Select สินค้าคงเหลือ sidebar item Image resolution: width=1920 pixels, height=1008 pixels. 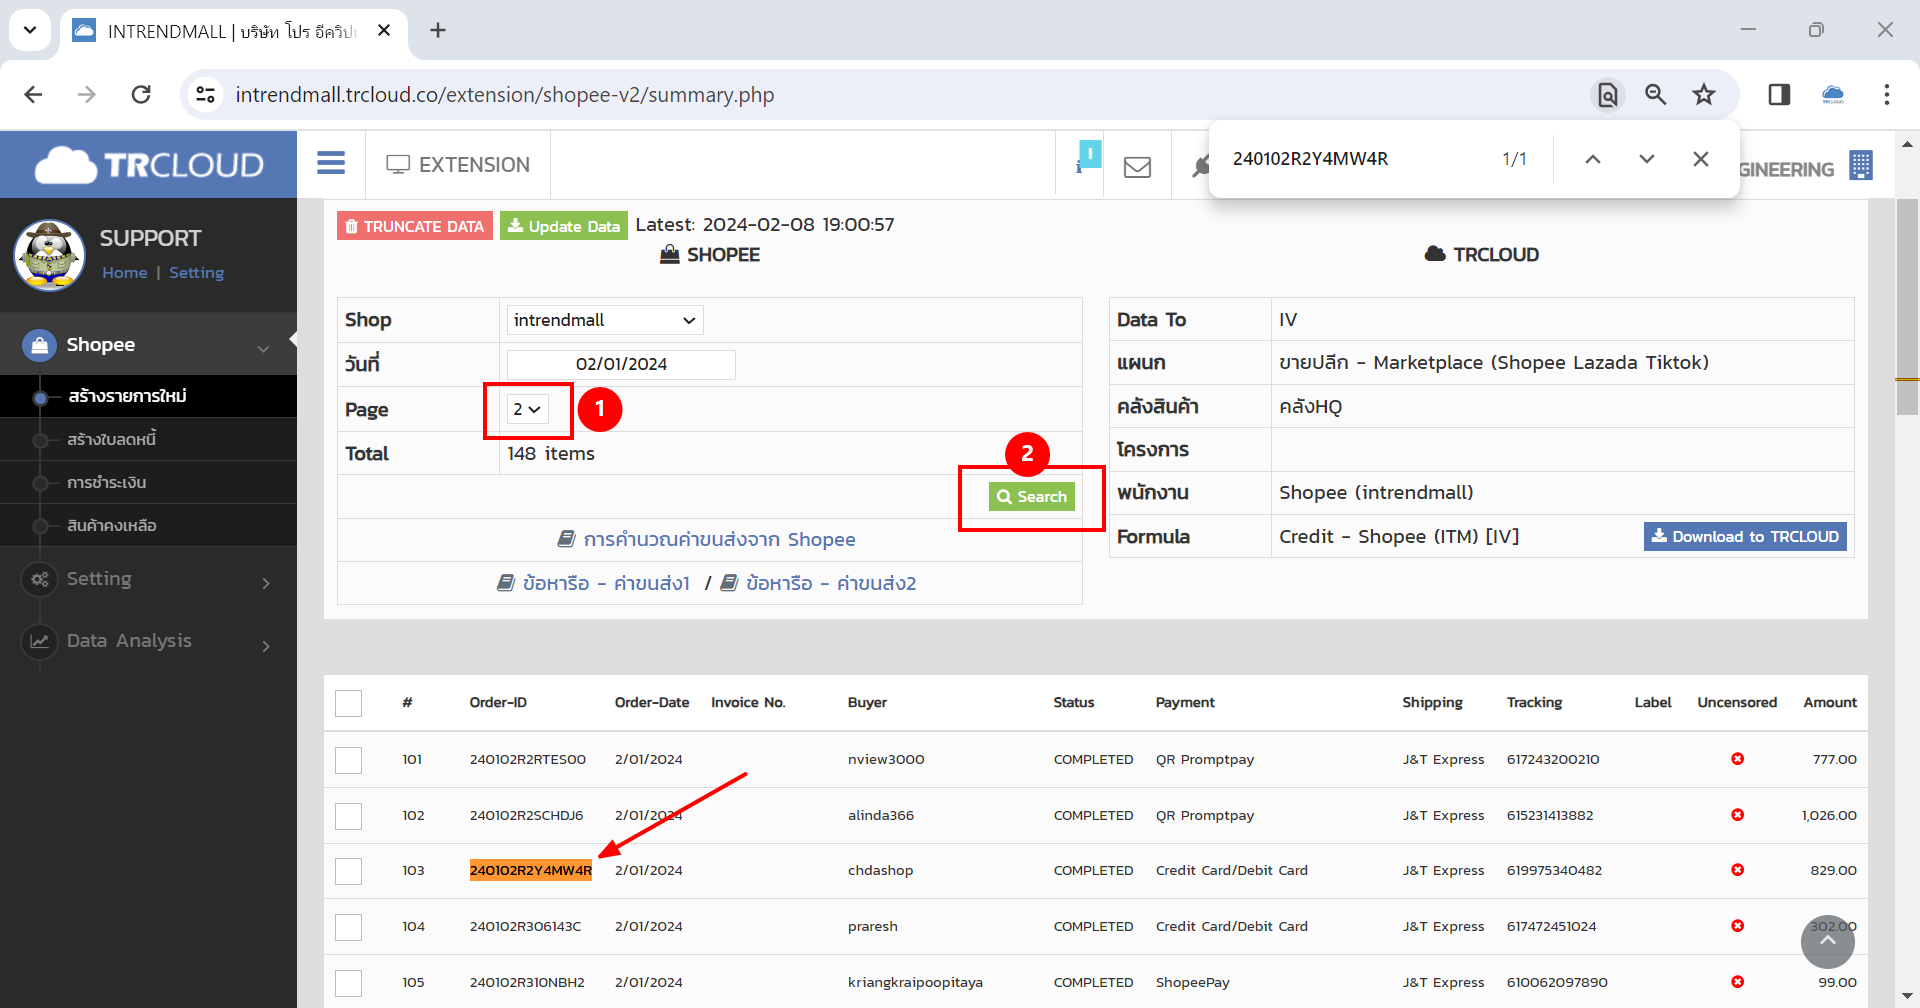pos(148,525)
